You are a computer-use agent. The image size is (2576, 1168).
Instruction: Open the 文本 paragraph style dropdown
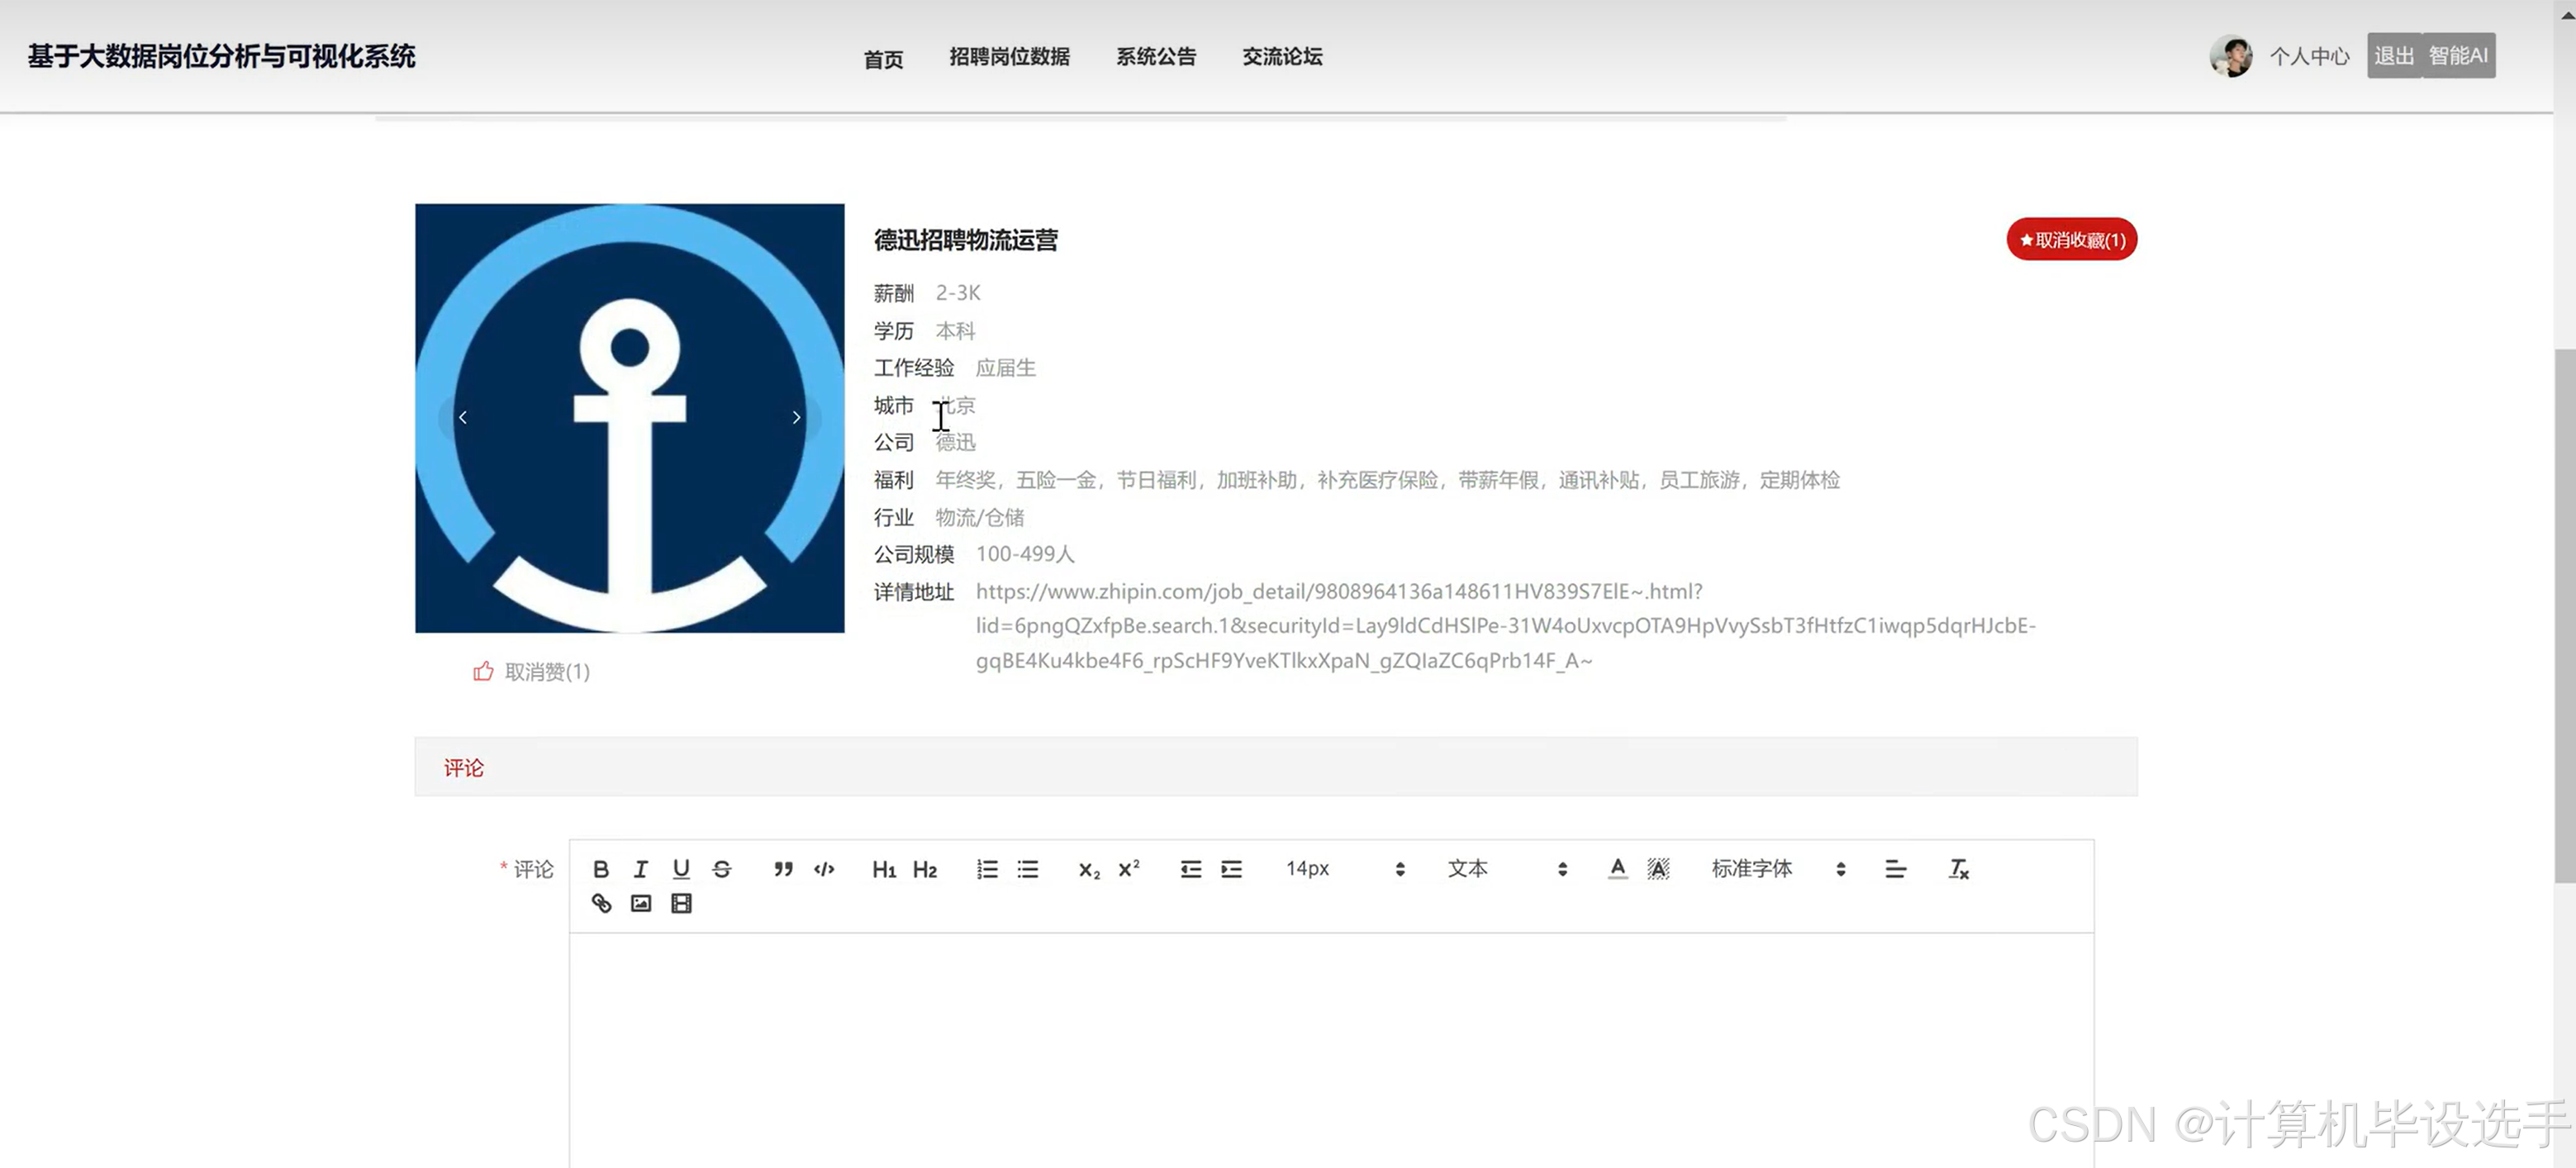tap(1508, 869)
